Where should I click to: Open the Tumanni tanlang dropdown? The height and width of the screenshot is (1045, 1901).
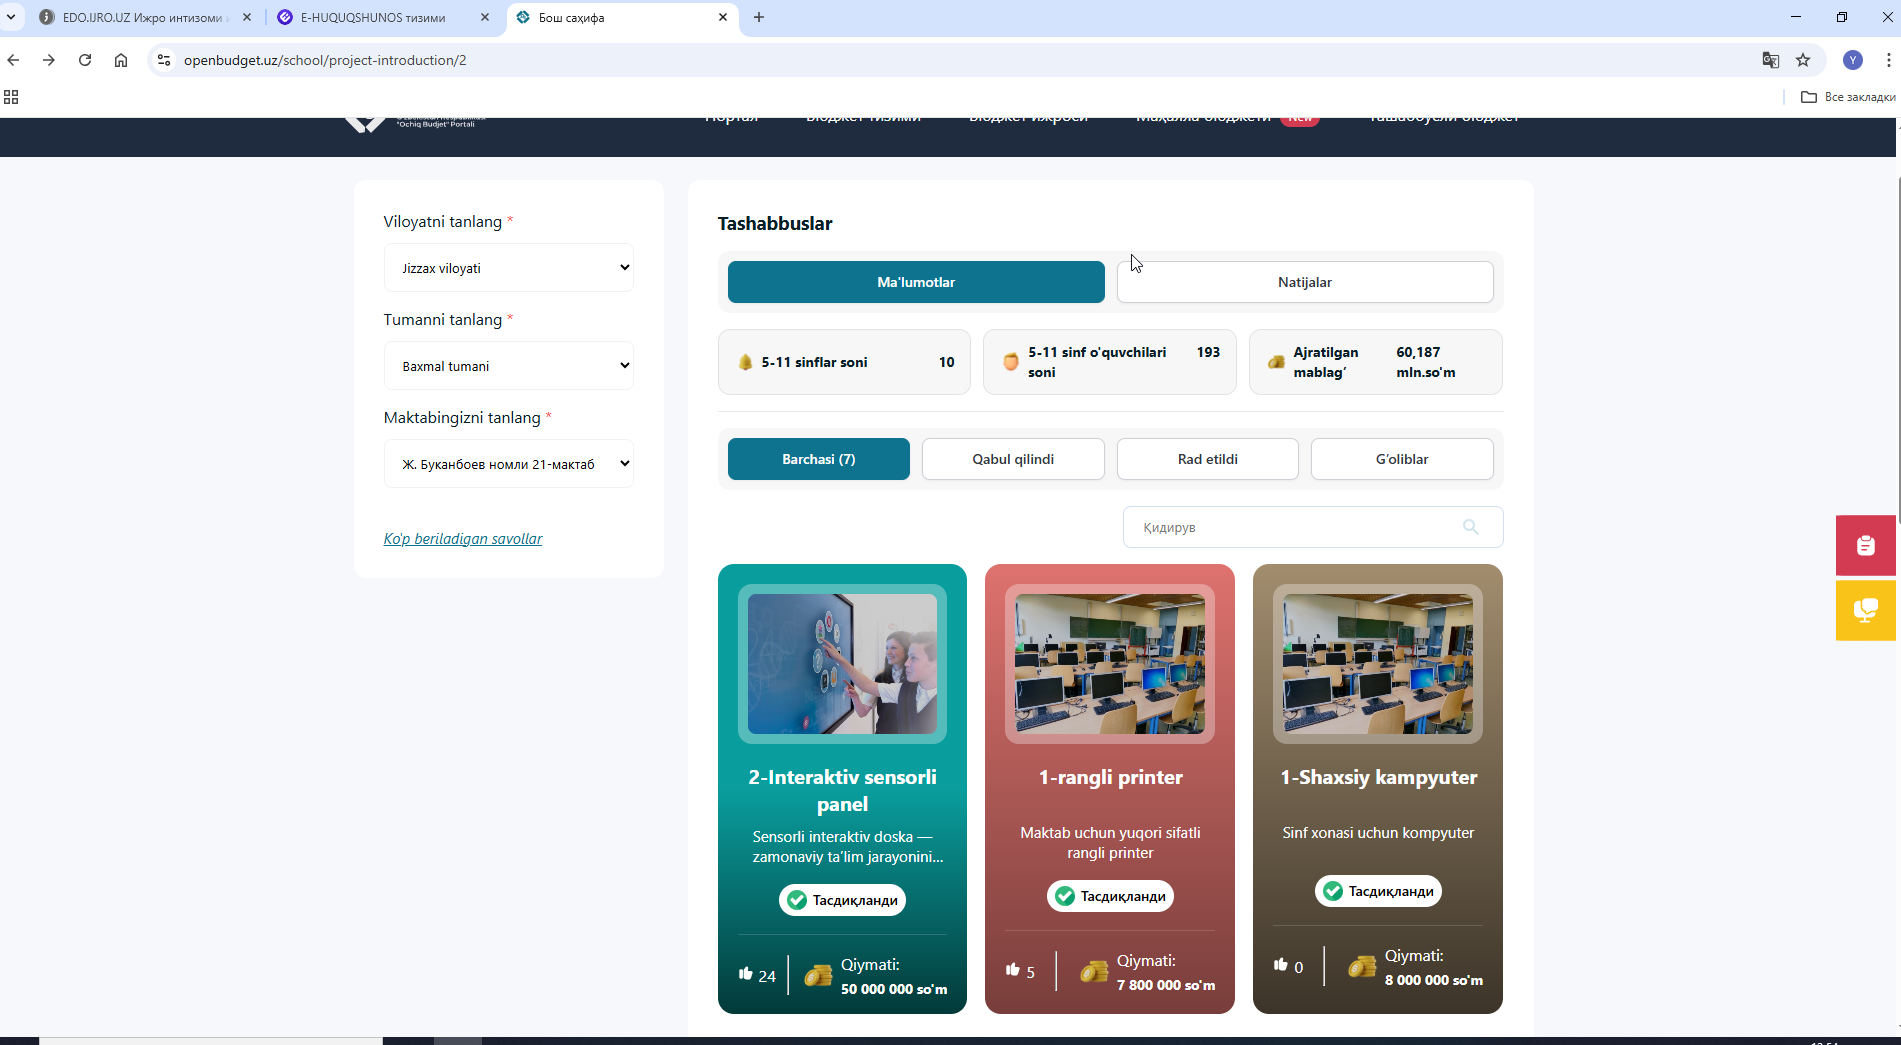[509, 366]
